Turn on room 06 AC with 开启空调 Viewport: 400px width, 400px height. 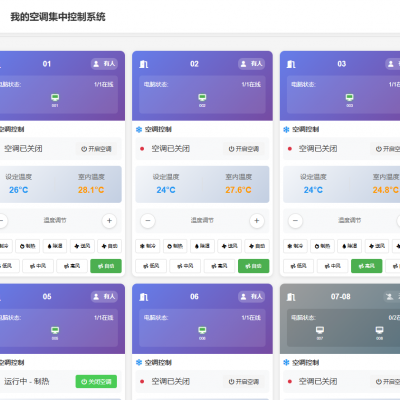pyautogui.click(x=244, y=382)
